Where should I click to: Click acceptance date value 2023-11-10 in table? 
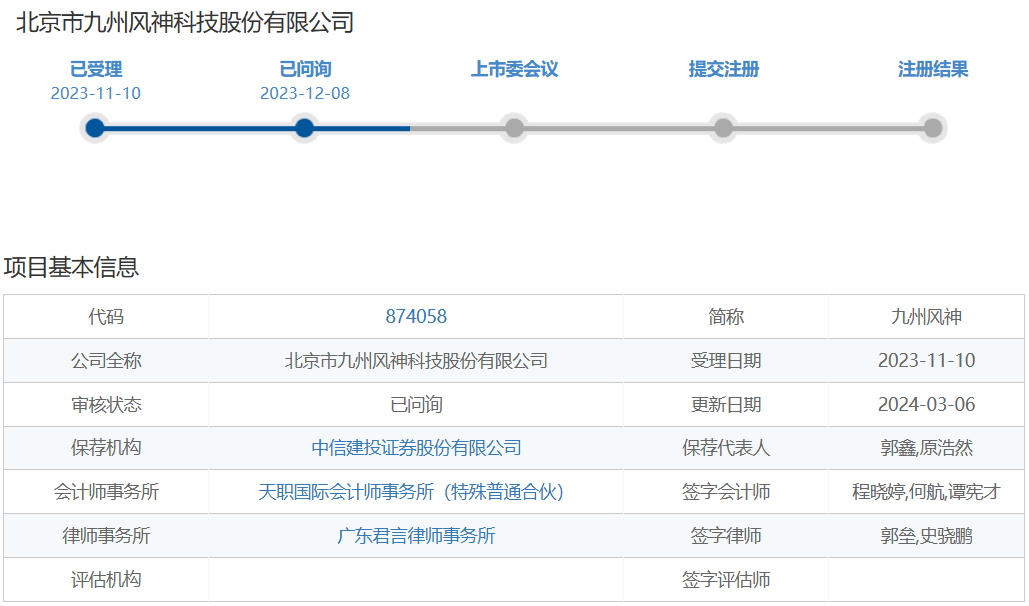(x=927, y=360)
